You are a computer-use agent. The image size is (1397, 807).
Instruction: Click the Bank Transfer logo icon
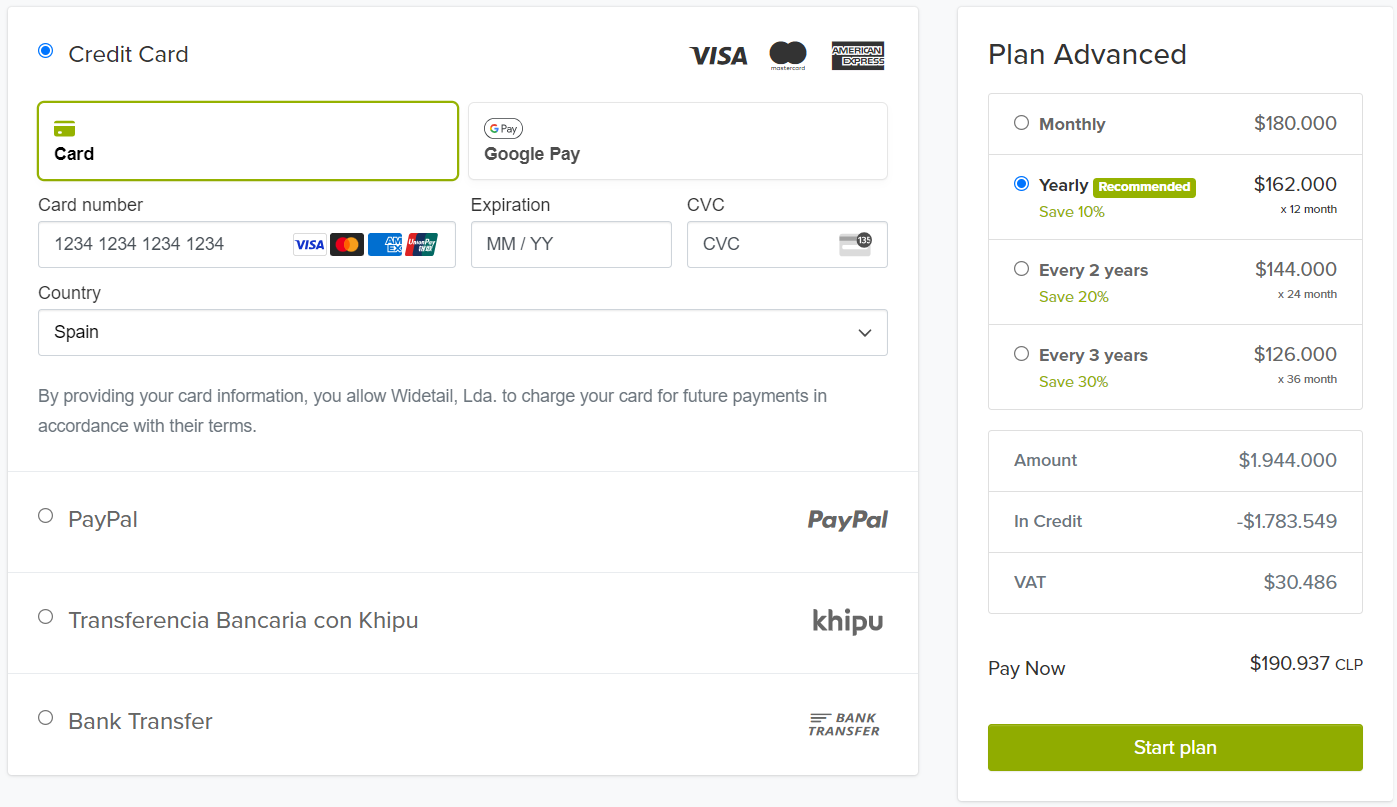(844, 724)
